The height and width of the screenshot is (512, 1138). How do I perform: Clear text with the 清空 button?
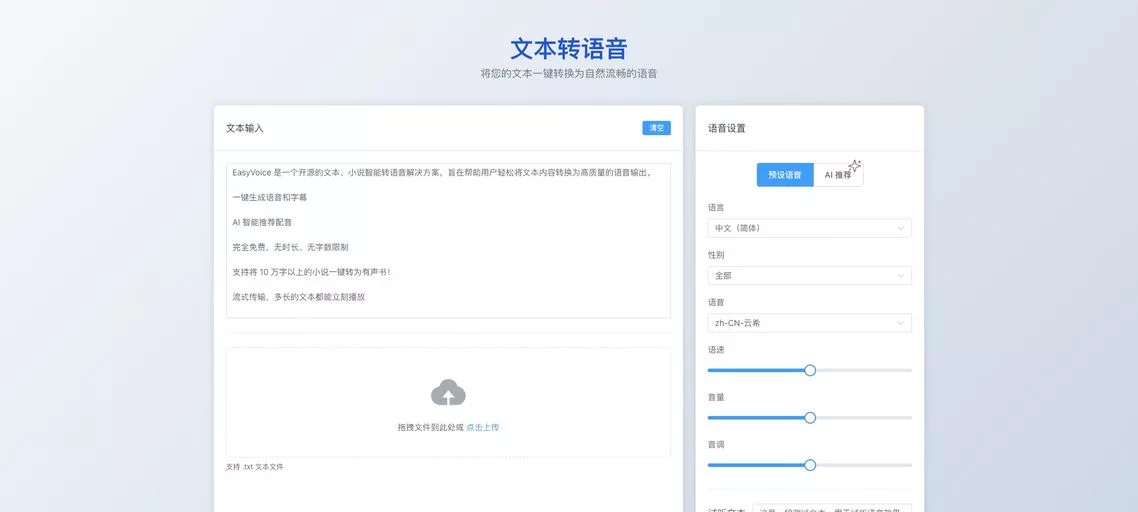[656, 128]
